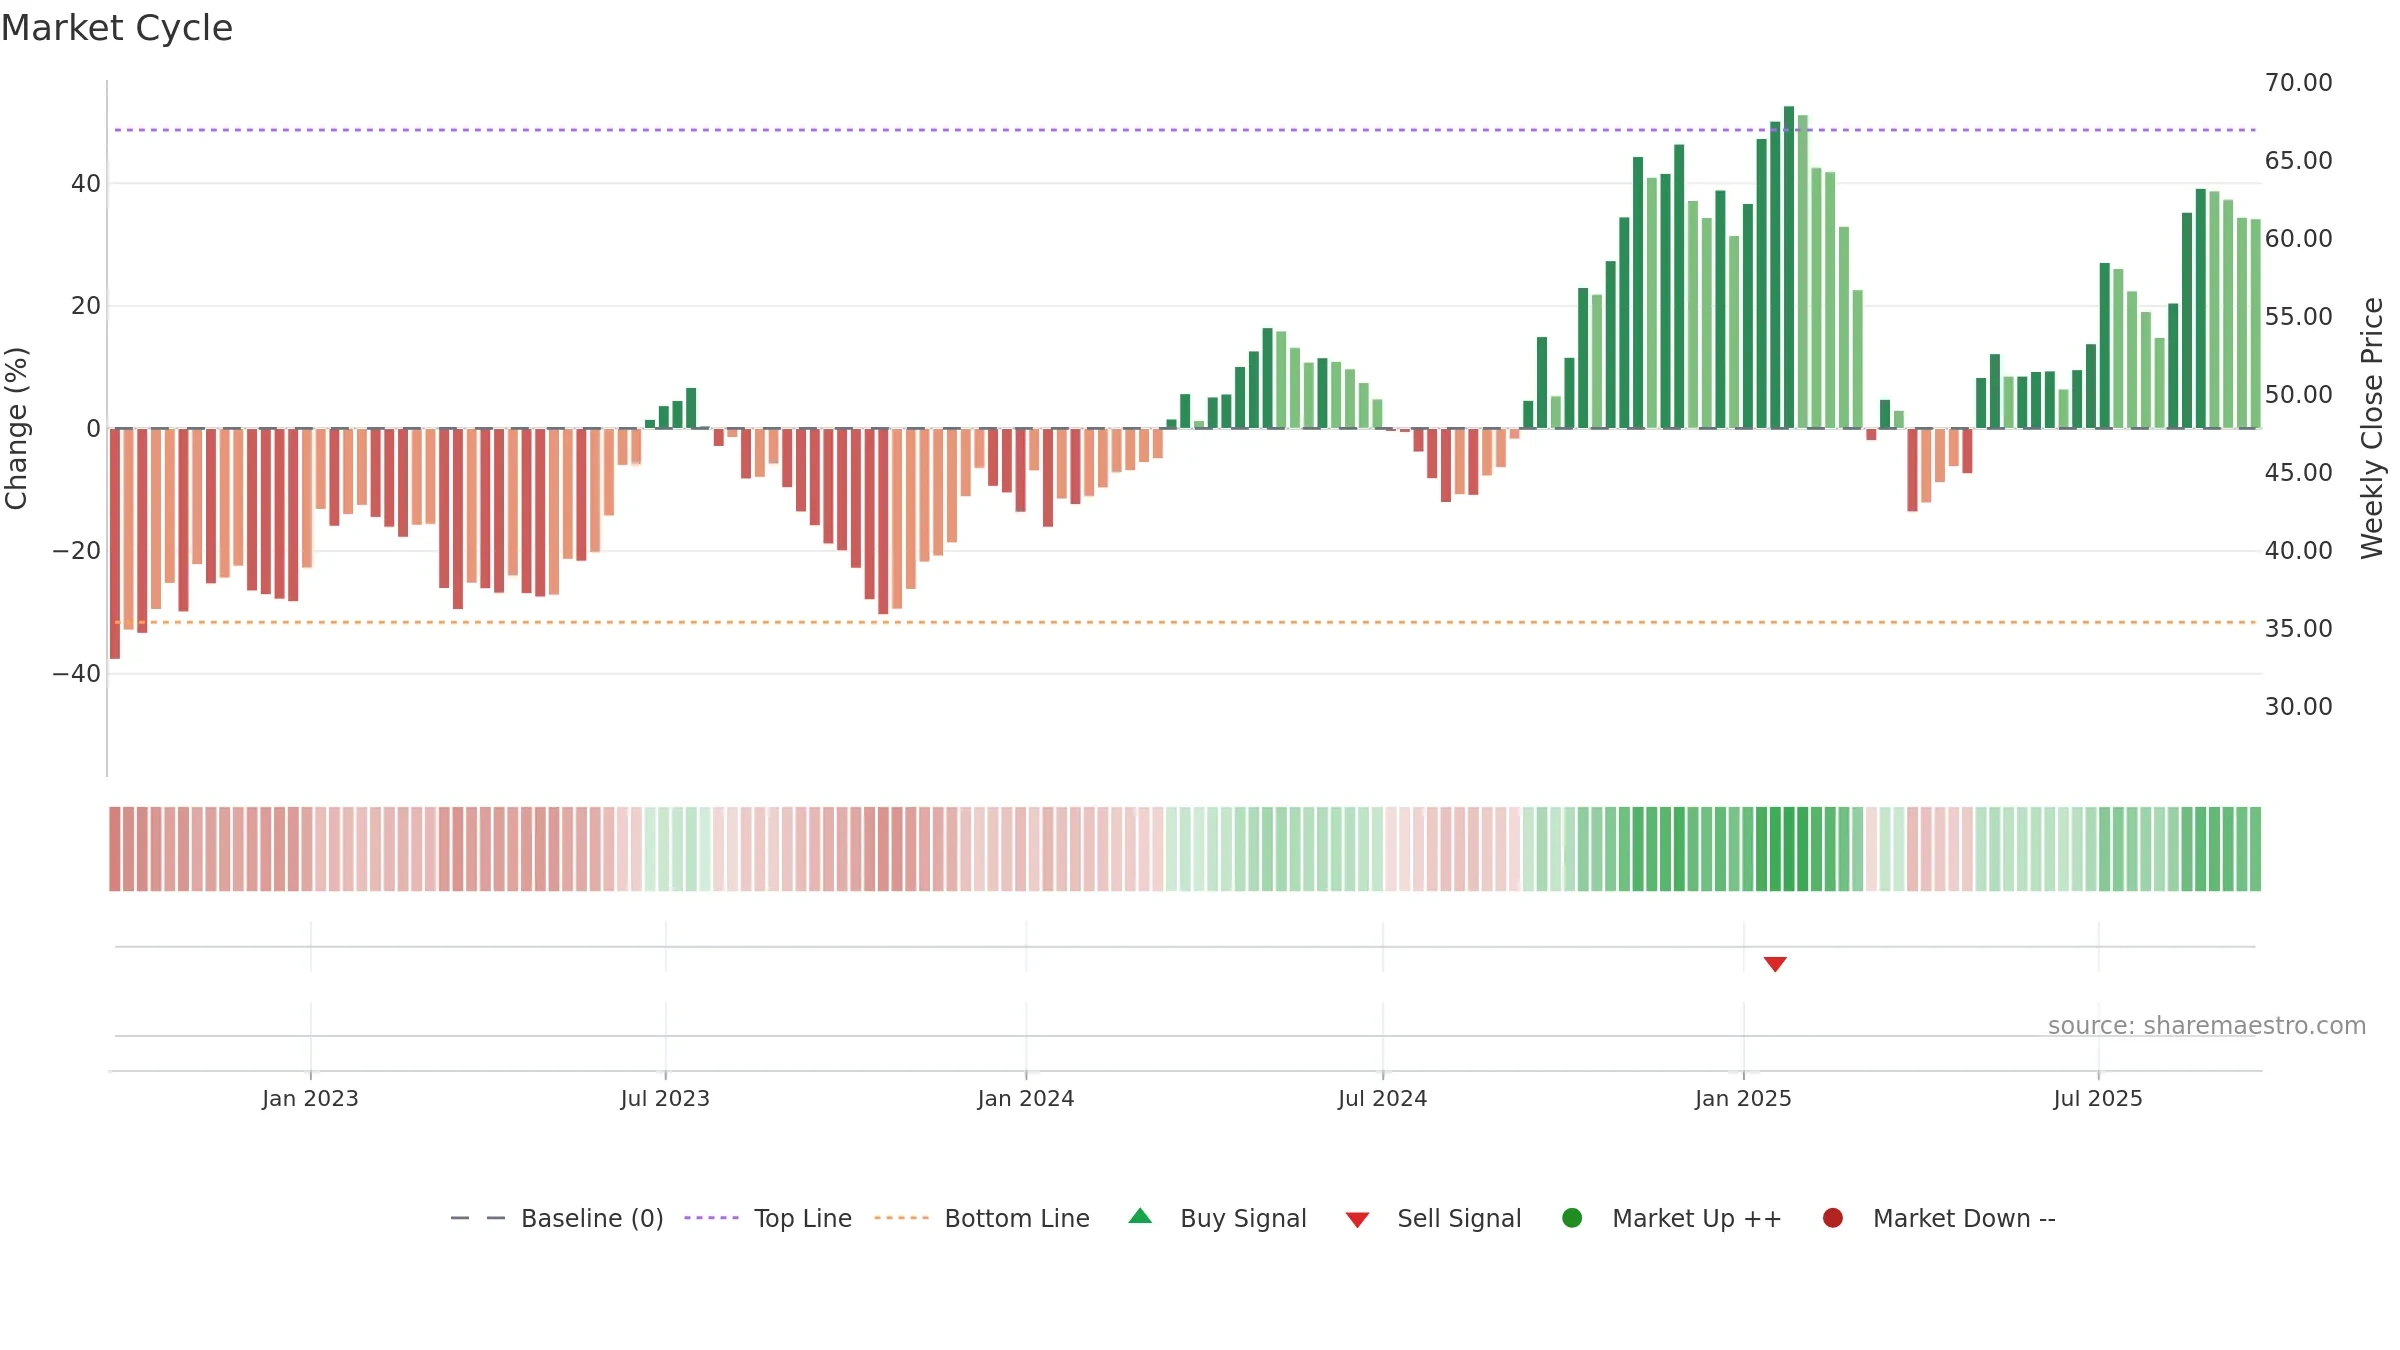
Task: Click the 55.00 price axis label
Action: pyautogui.click(x=2298, y=317)
